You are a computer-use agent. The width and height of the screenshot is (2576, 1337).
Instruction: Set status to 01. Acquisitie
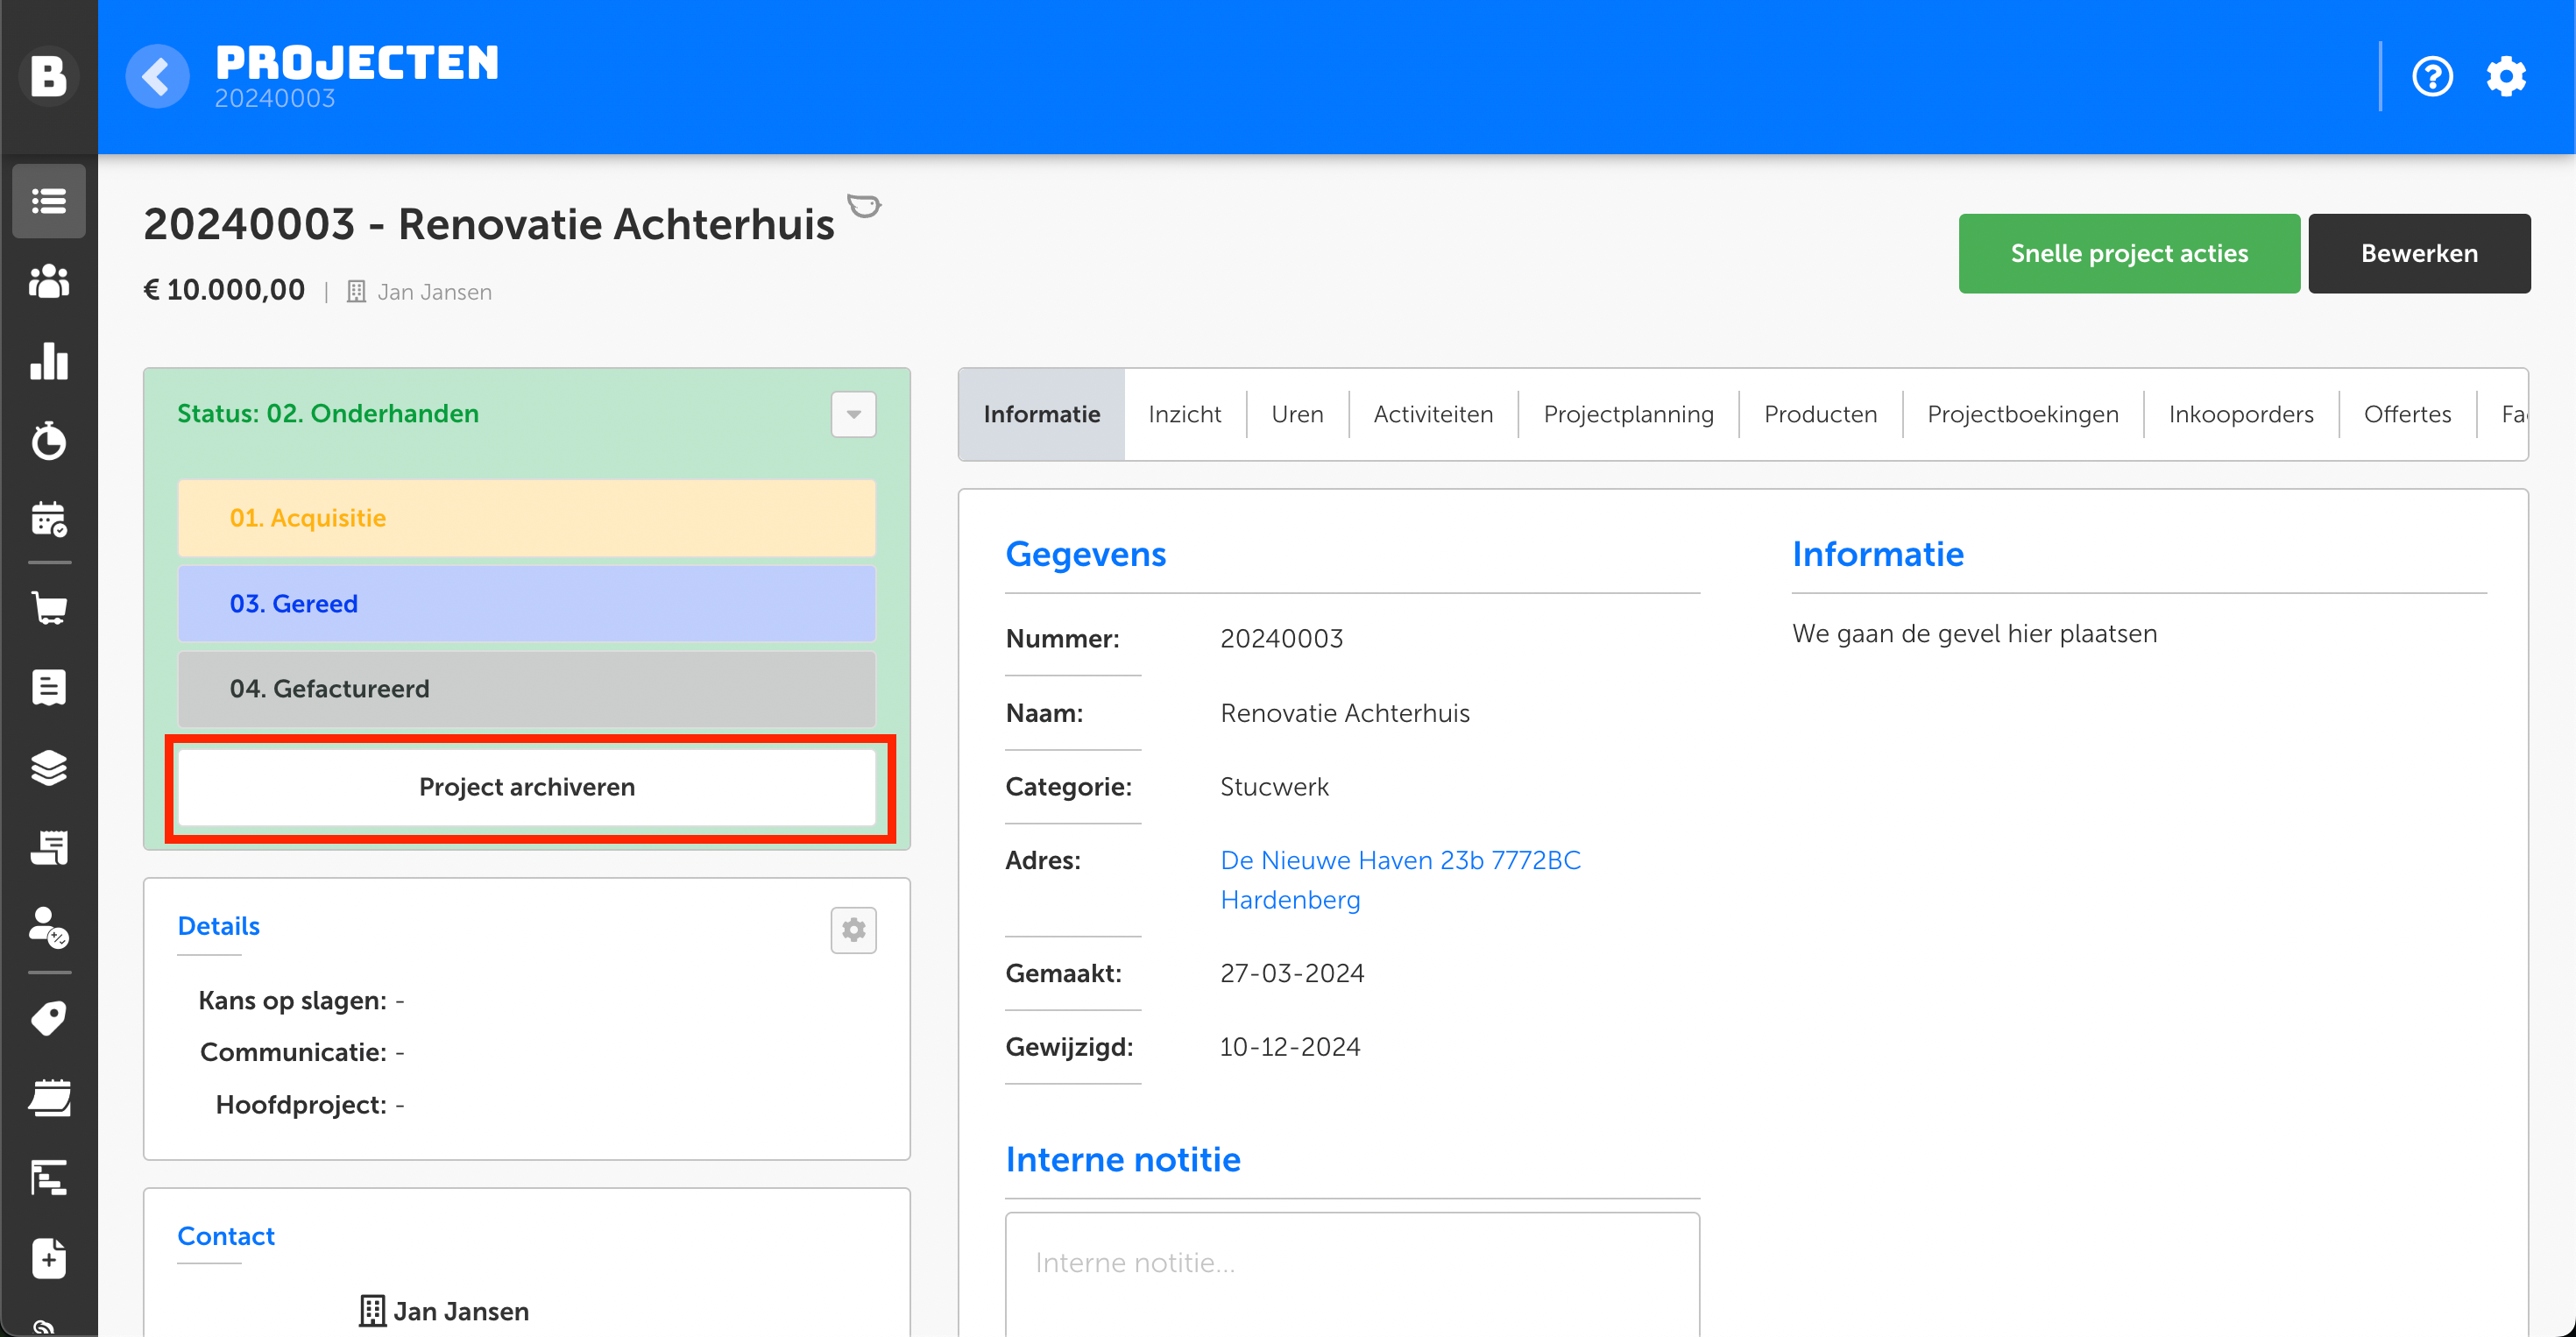[x=527, y=518]
